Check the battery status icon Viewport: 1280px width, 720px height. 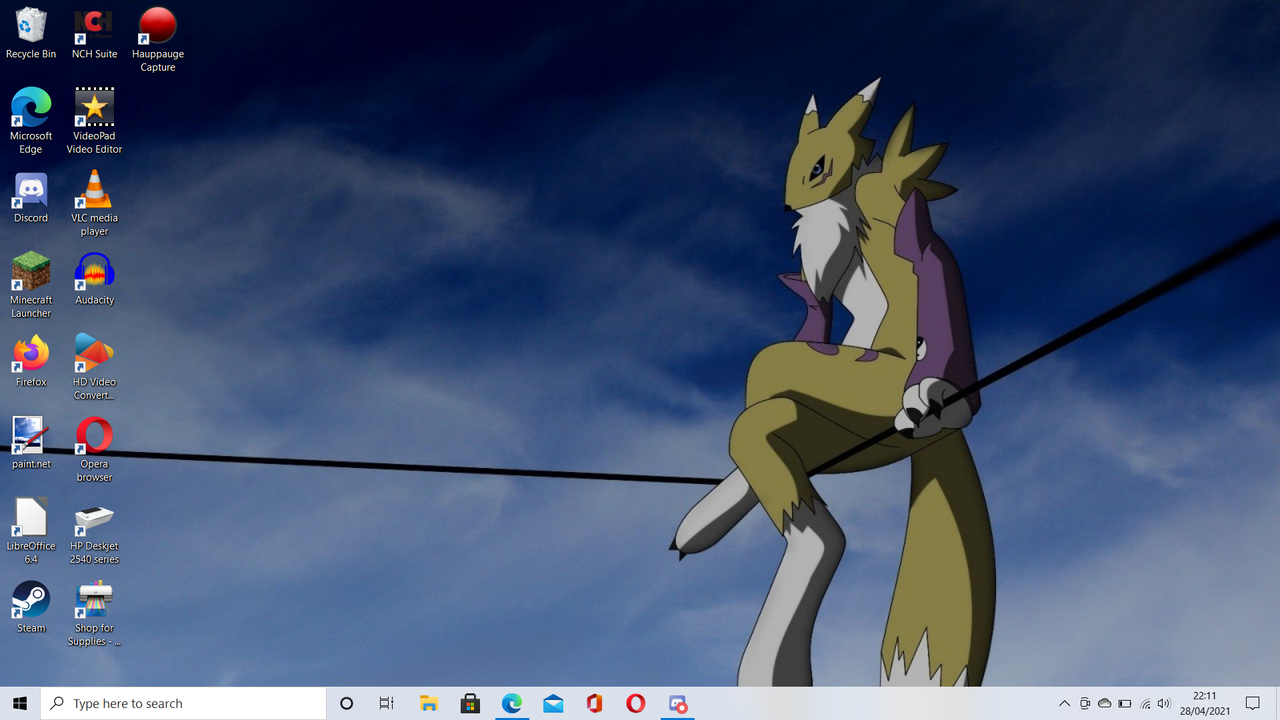click(x=1125, y=704)
